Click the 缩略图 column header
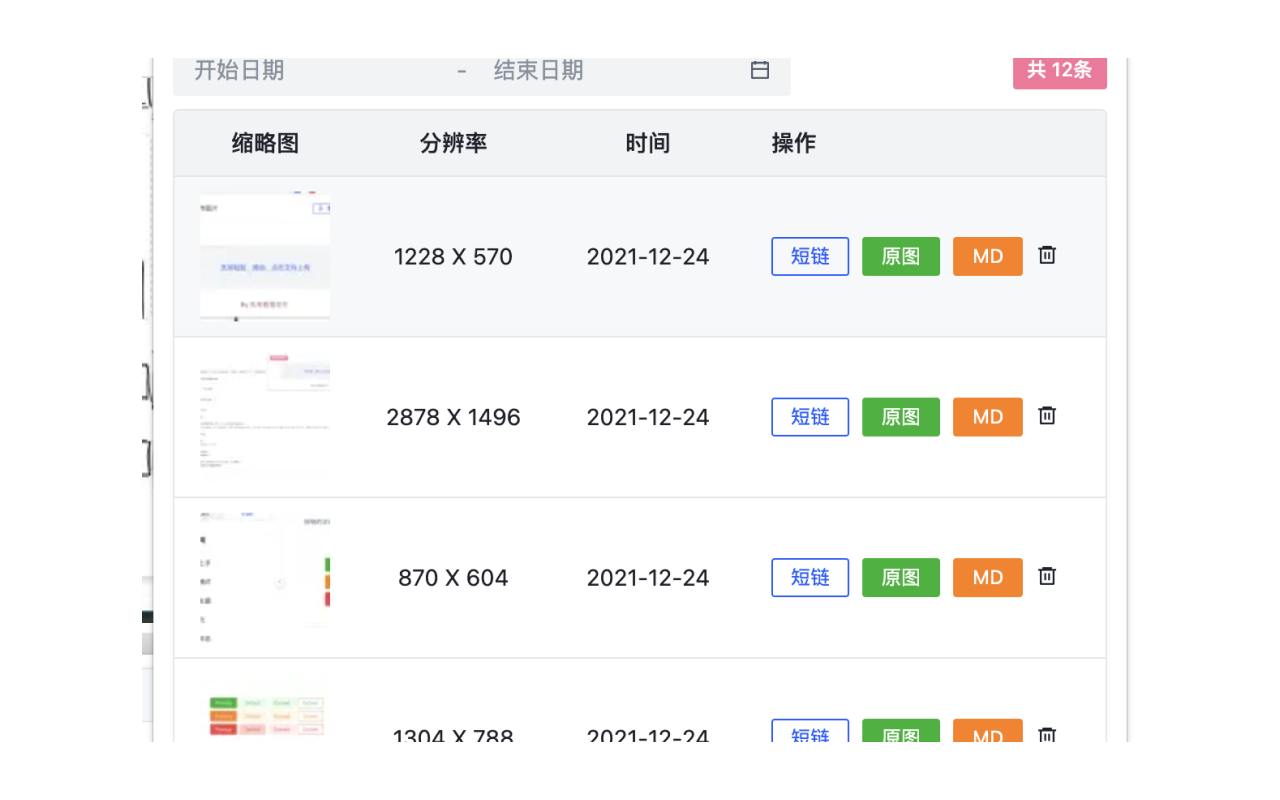This screenshot has height=800, width=1280. click(x=265, y=143)
